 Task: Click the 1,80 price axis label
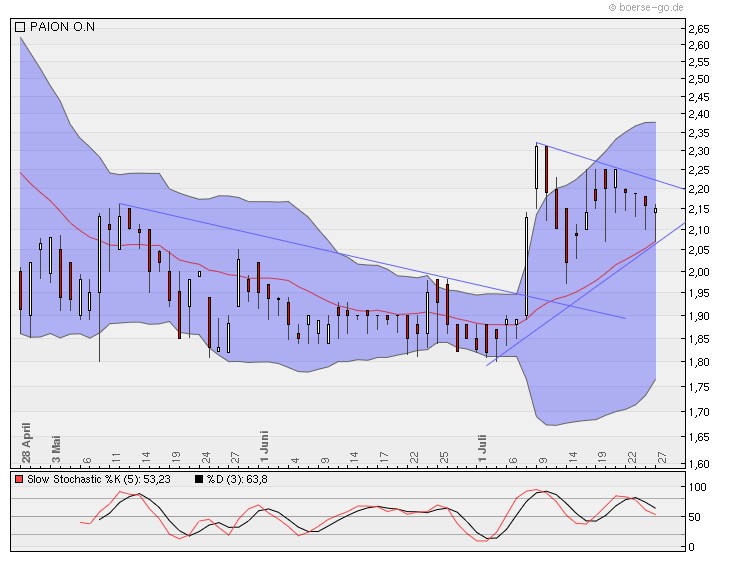click(699, 362)
